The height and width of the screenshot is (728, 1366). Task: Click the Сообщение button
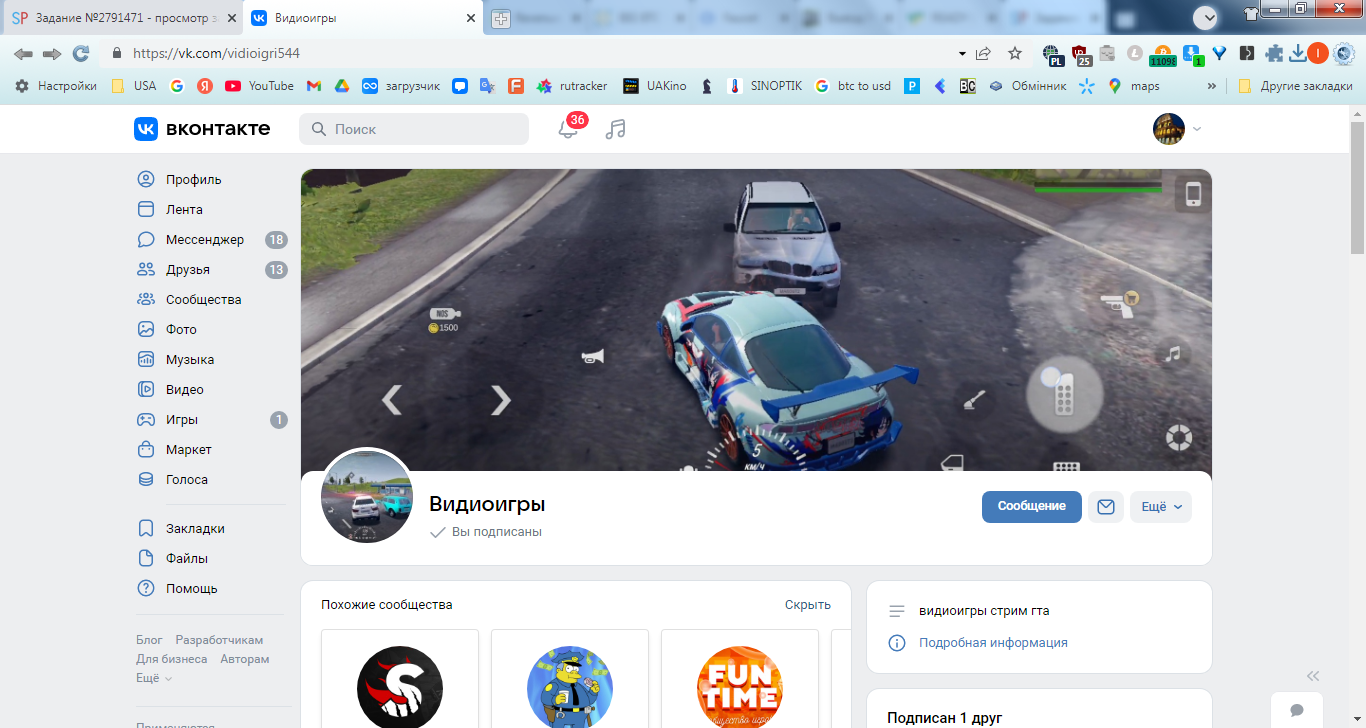[1032, 507]
